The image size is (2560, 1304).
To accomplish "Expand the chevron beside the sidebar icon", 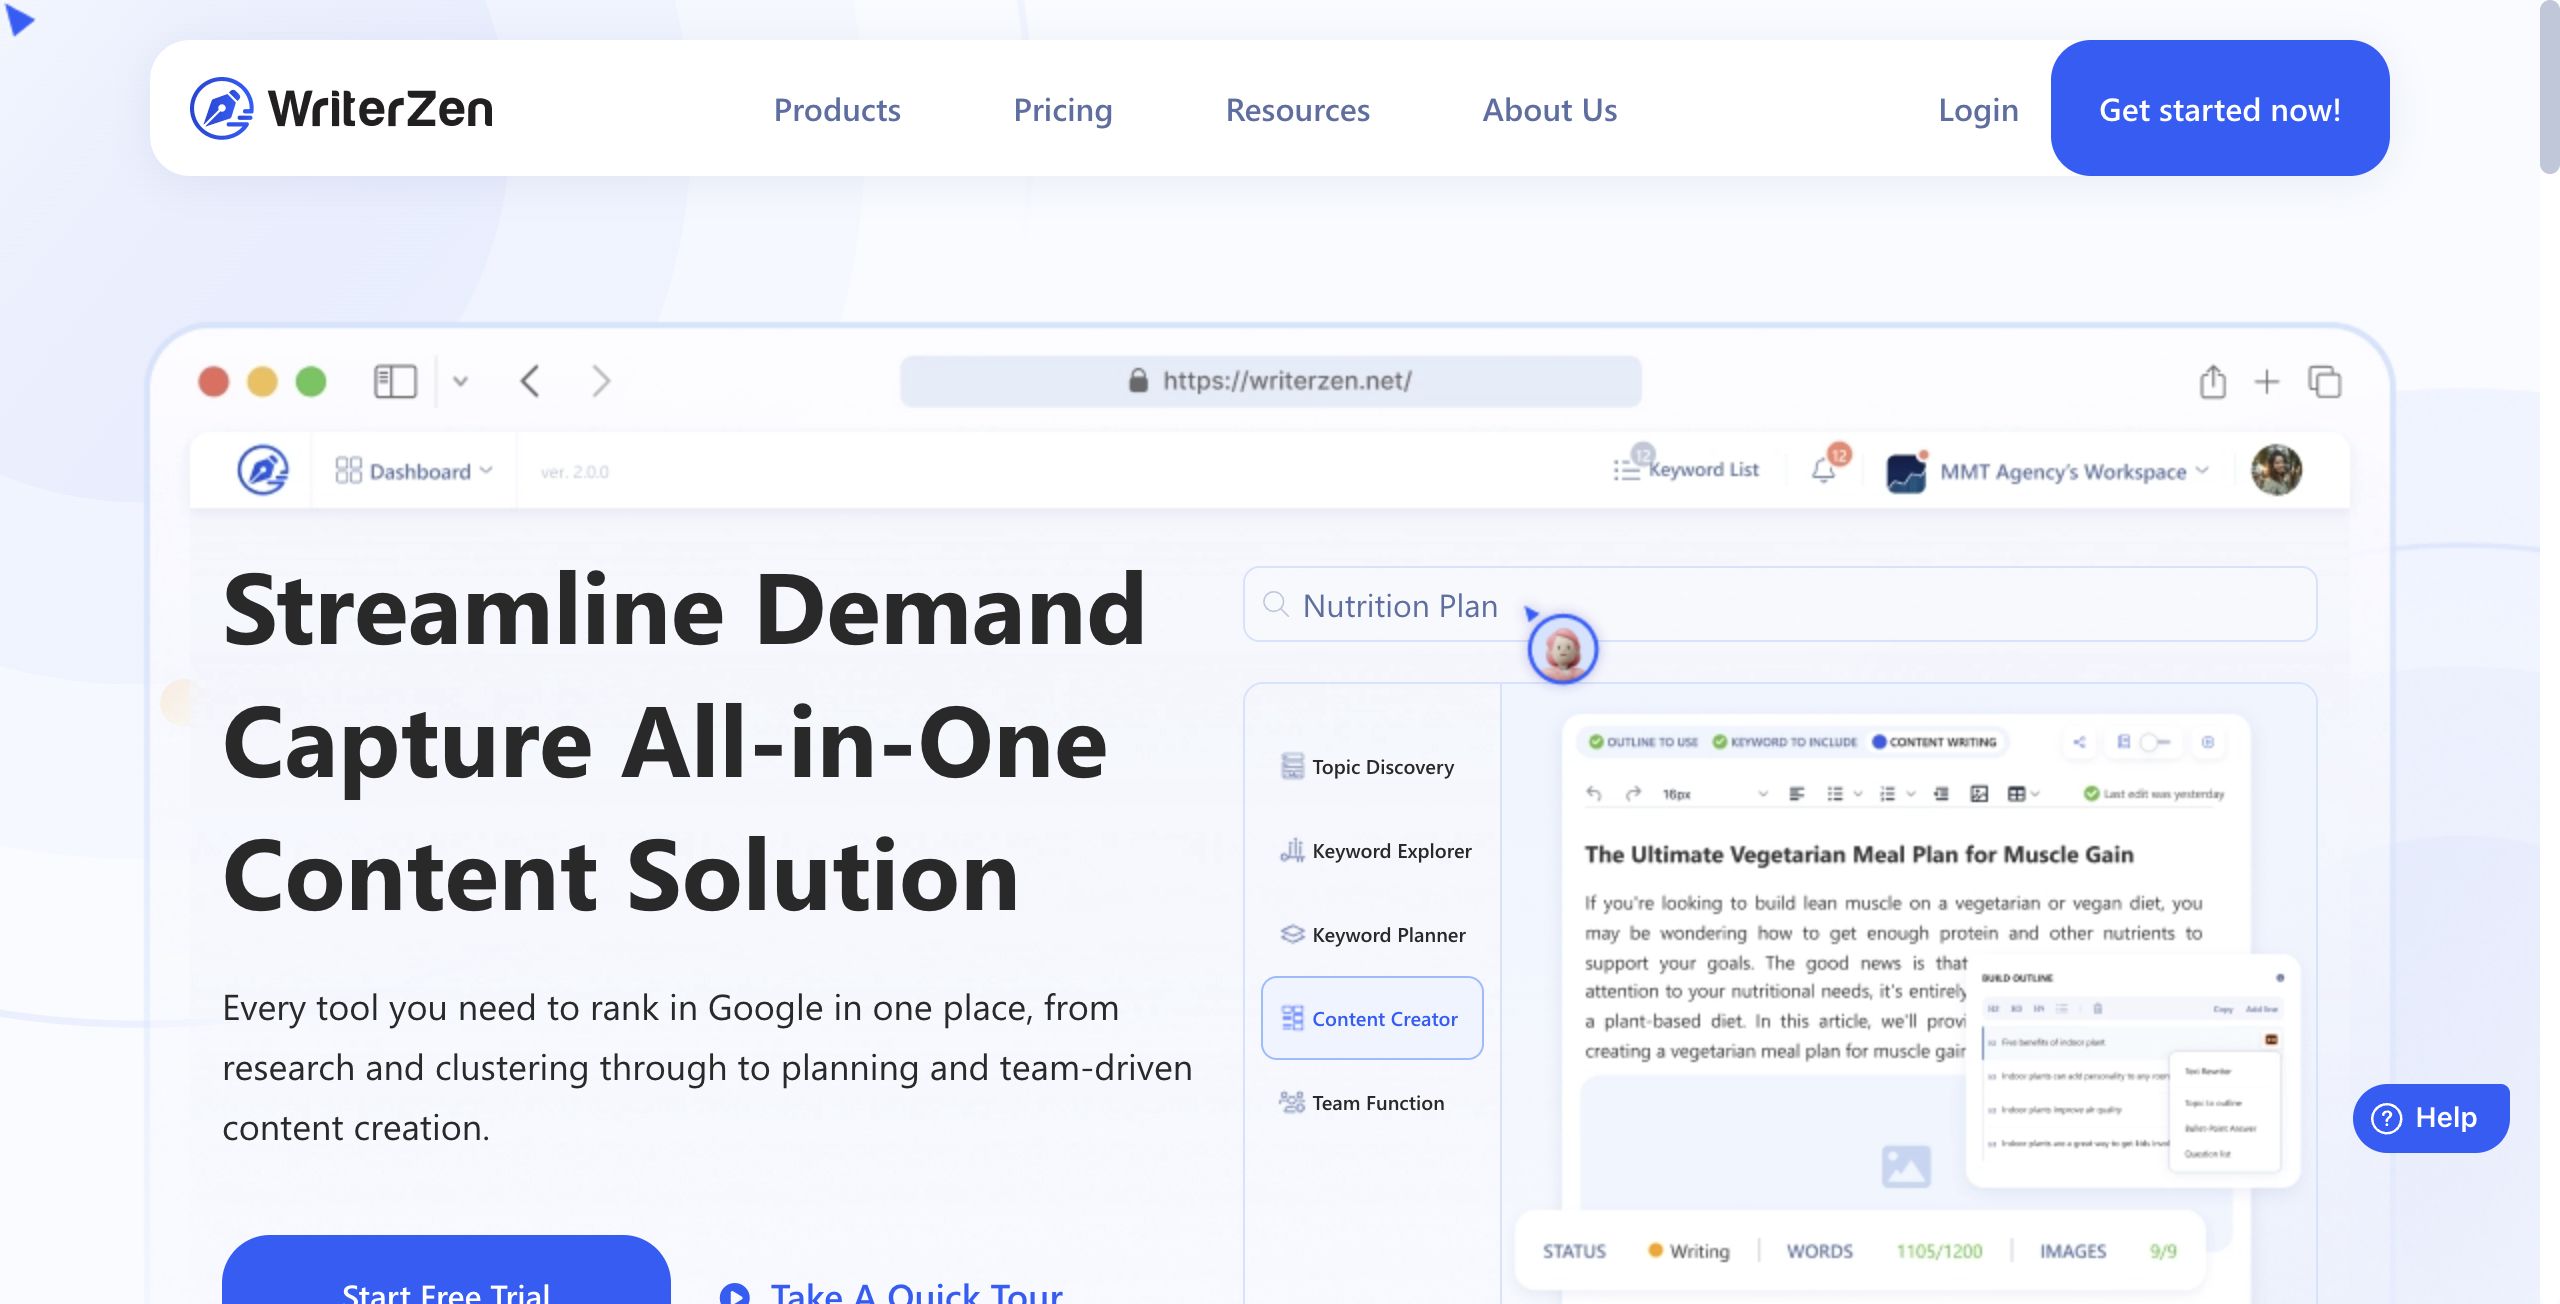I will 460,381.
